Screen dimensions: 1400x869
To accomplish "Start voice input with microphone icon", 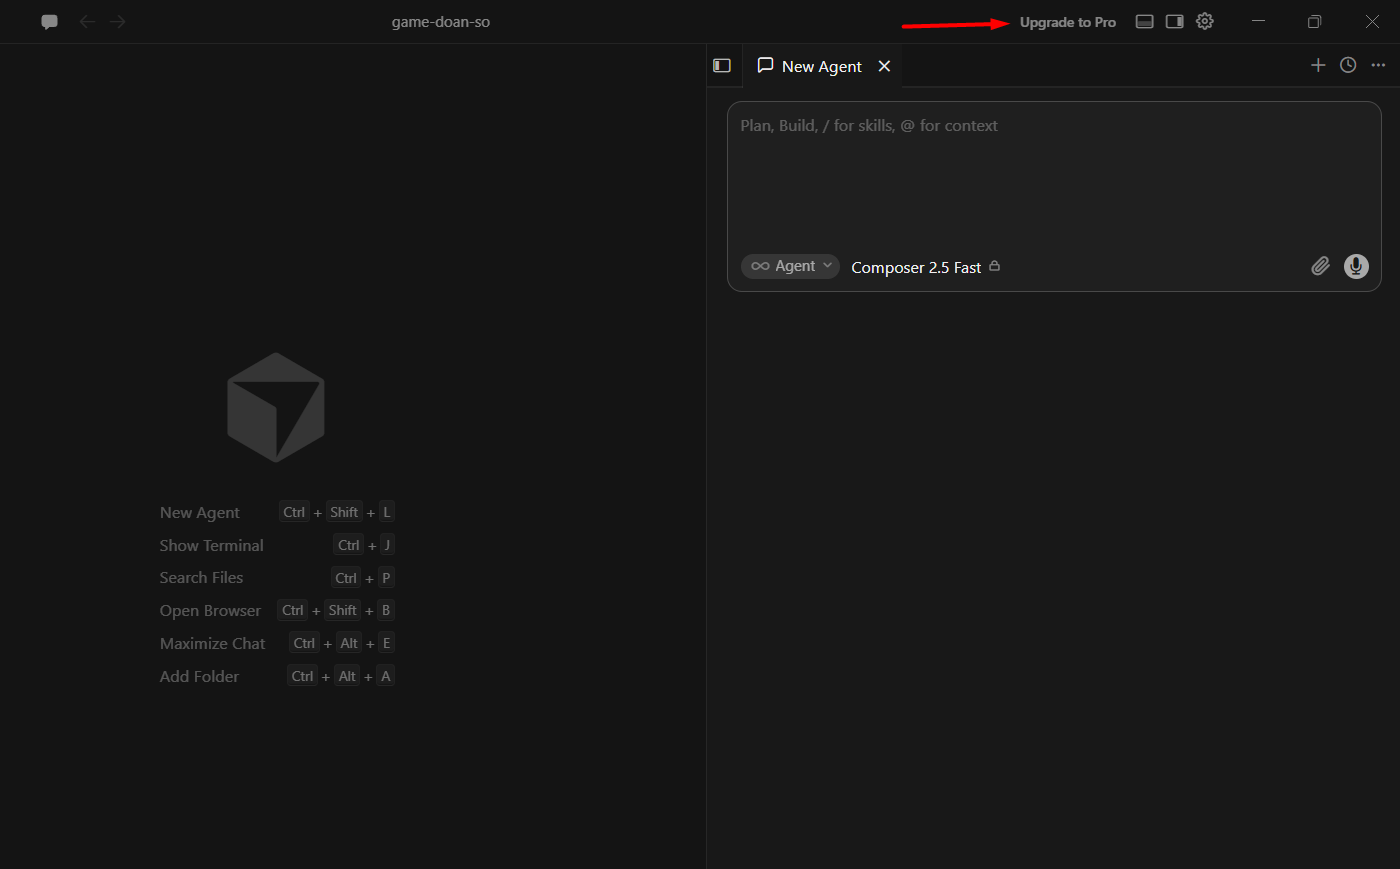I will (1356, 266).
